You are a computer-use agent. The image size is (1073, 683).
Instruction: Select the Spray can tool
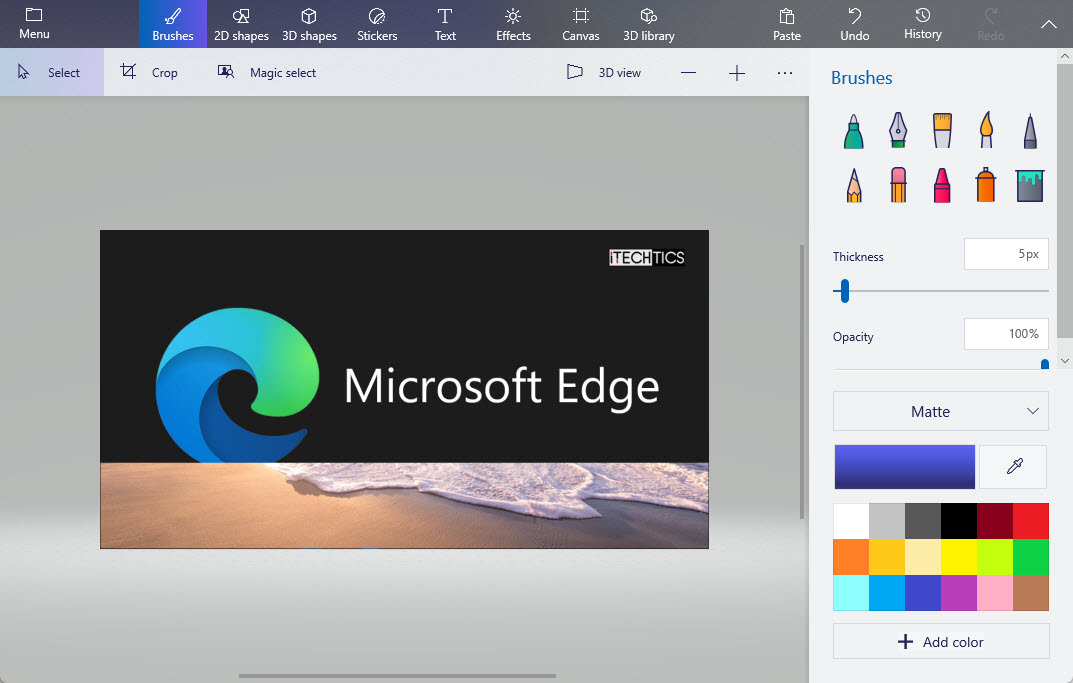coord(986,185)
